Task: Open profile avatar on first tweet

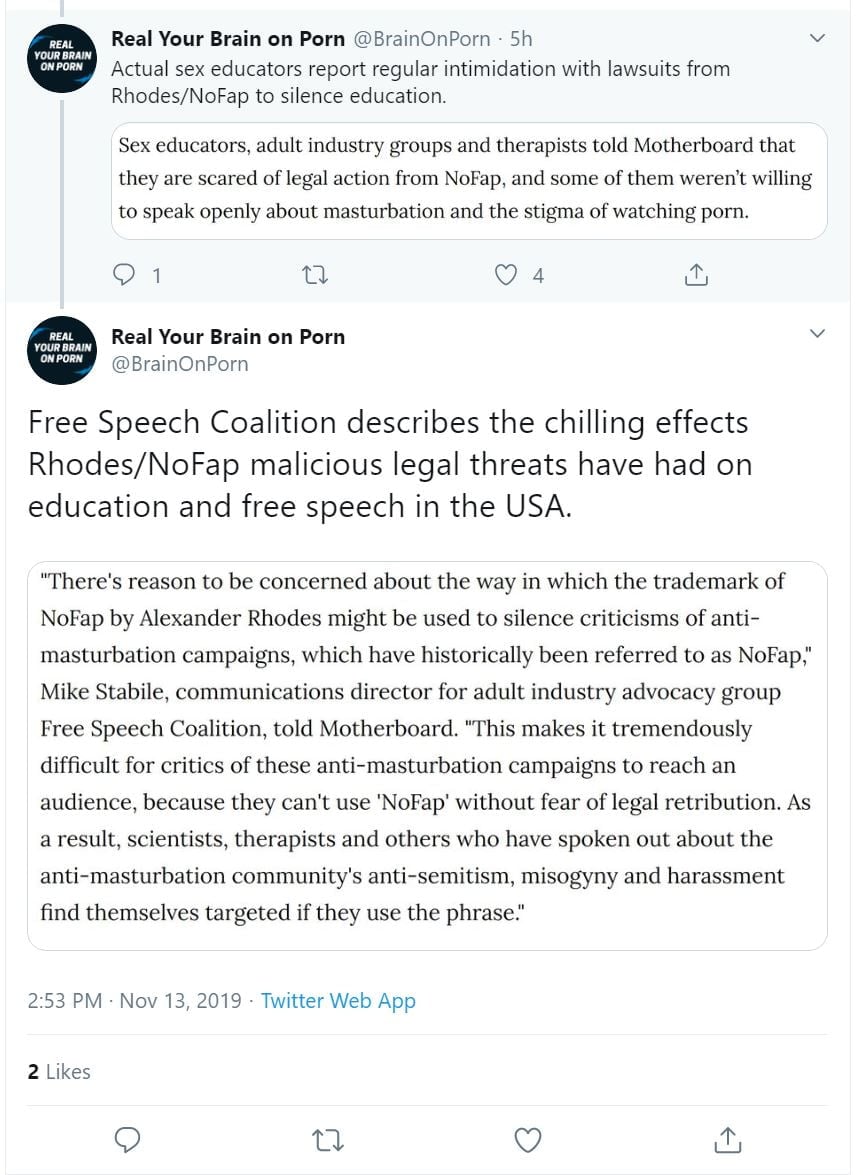Action: point(61,59)
